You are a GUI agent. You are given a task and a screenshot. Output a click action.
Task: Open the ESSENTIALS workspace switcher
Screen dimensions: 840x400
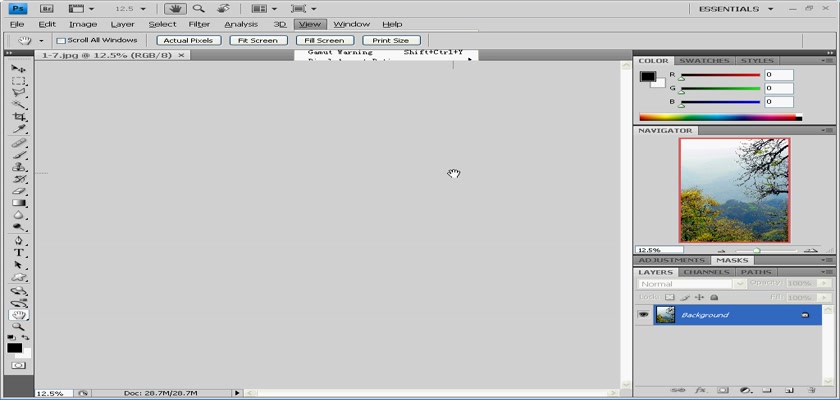click(x=725, y=8)
